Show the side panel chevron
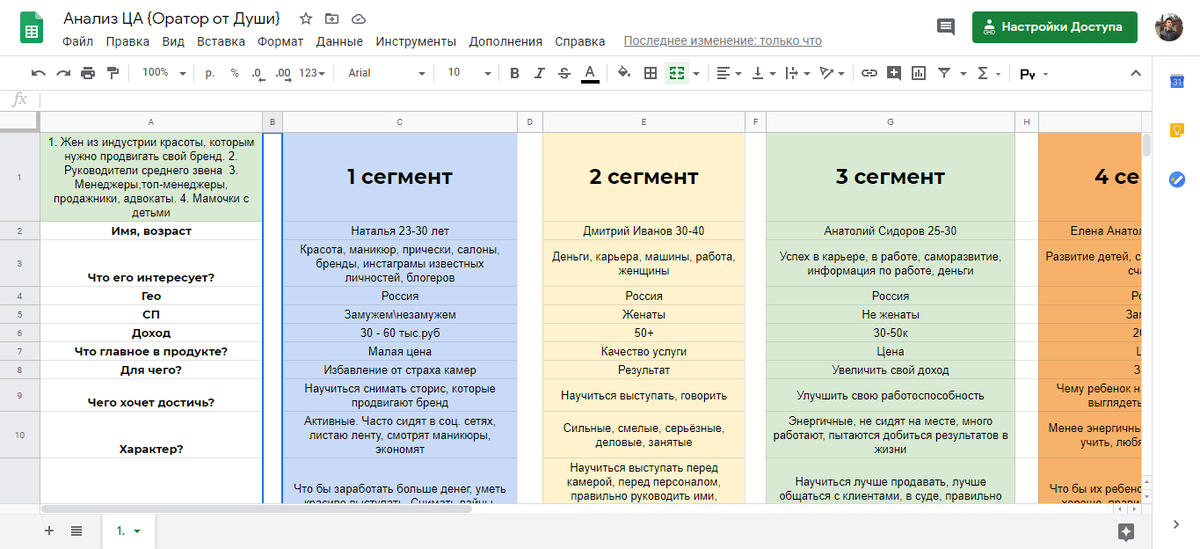Screen dimensions: 1200x549 [x=1176, y=525]
